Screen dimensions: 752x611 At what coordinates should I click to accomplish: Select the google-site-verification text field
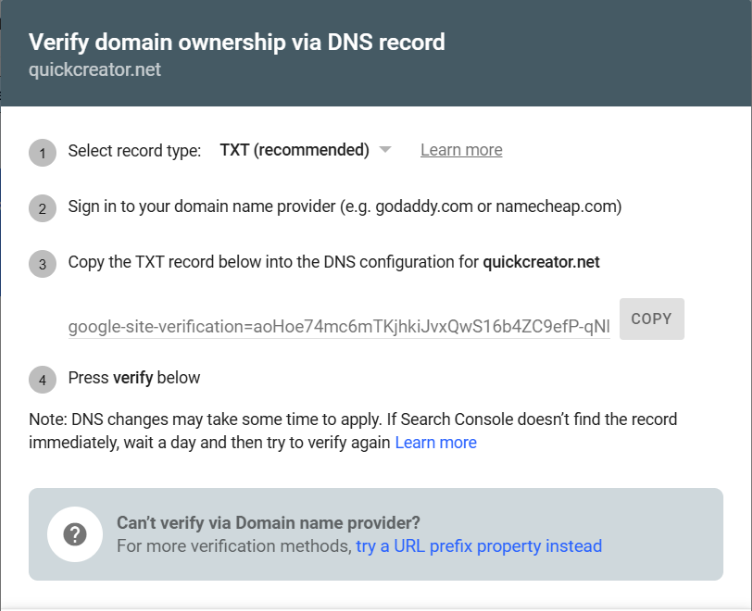tap(339, 327)
